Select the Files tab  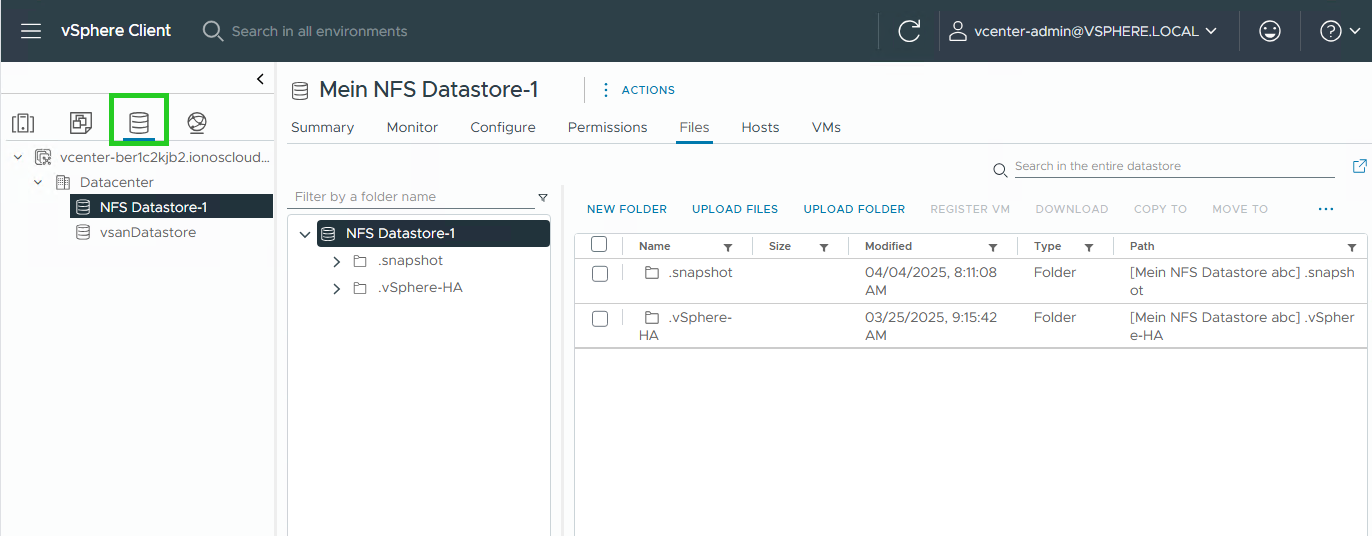(x=694, y=127)
